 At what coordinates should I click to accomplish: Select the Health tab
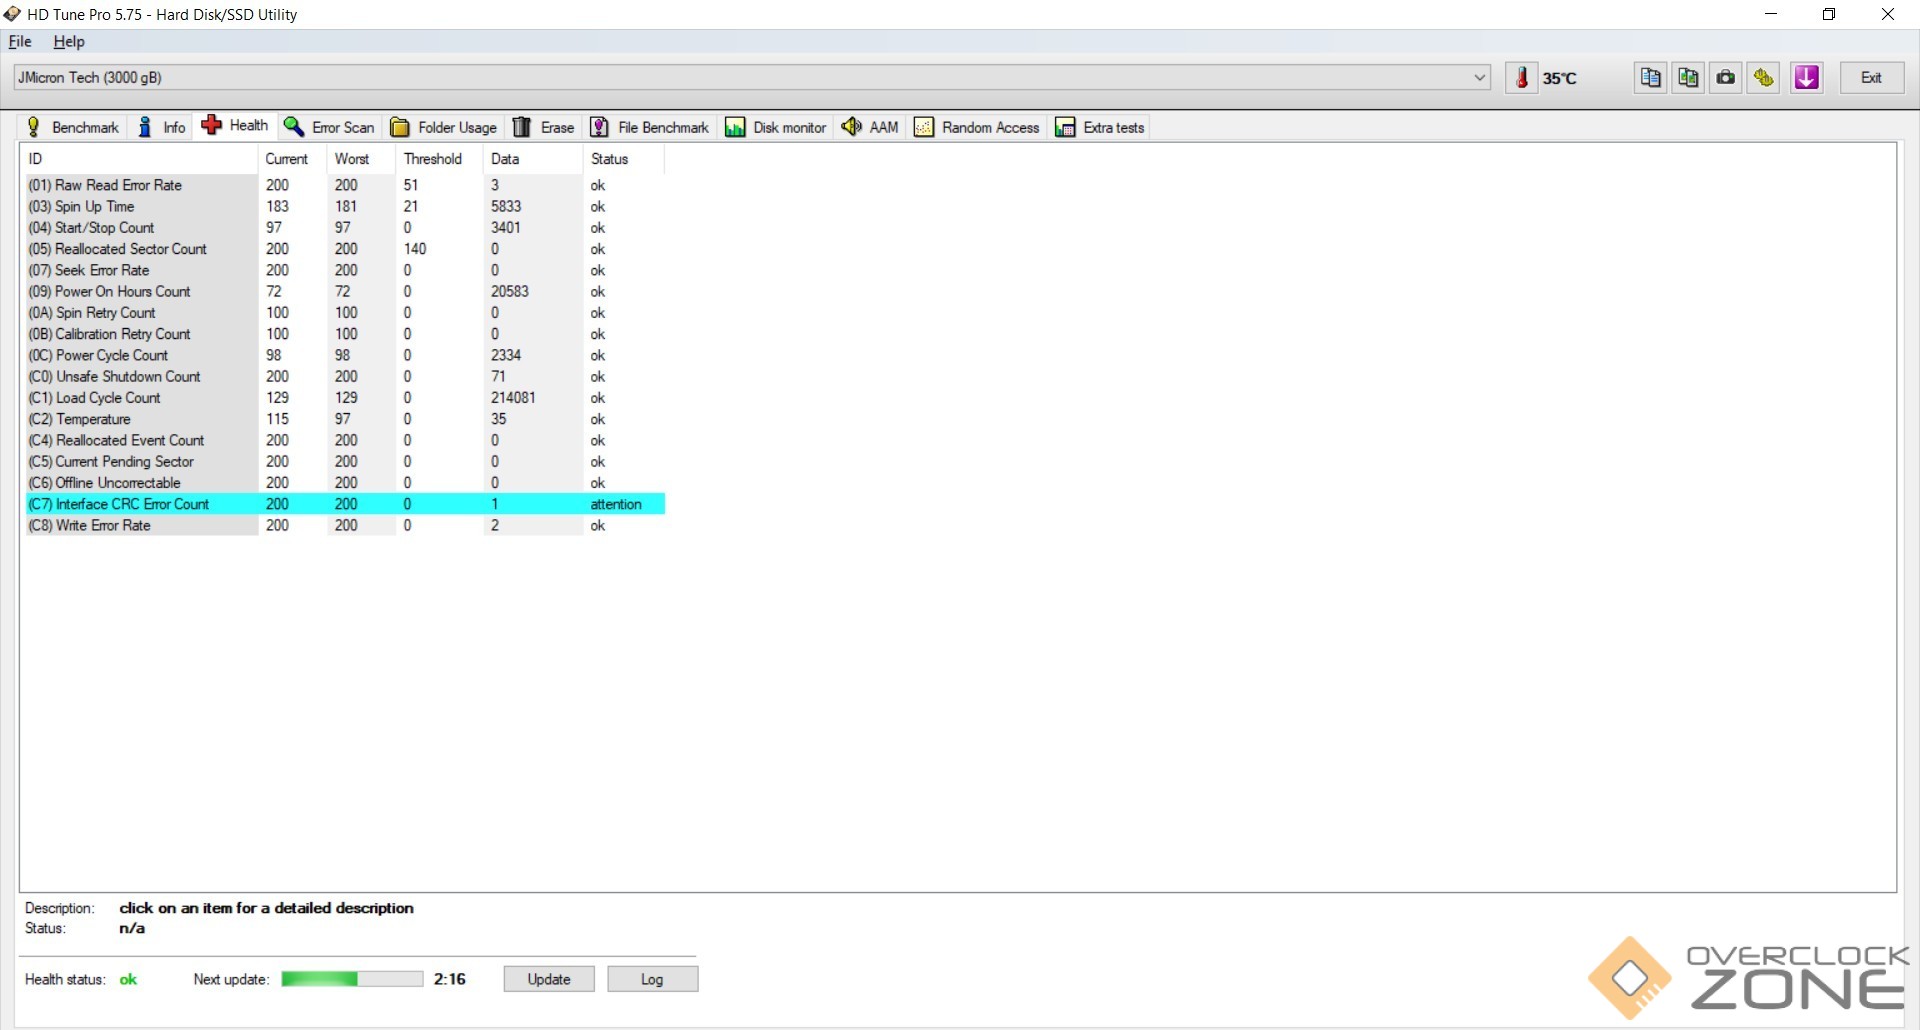point(235,126)
